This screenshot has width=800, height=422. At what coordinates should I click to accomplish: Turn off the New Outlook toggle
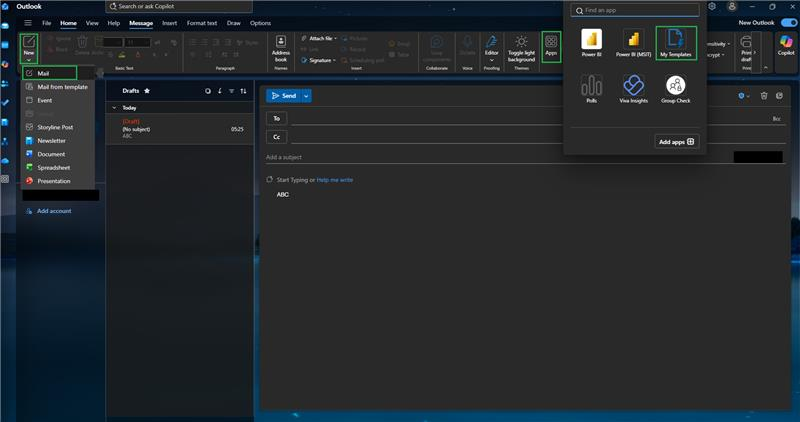(x=788, y=22)
